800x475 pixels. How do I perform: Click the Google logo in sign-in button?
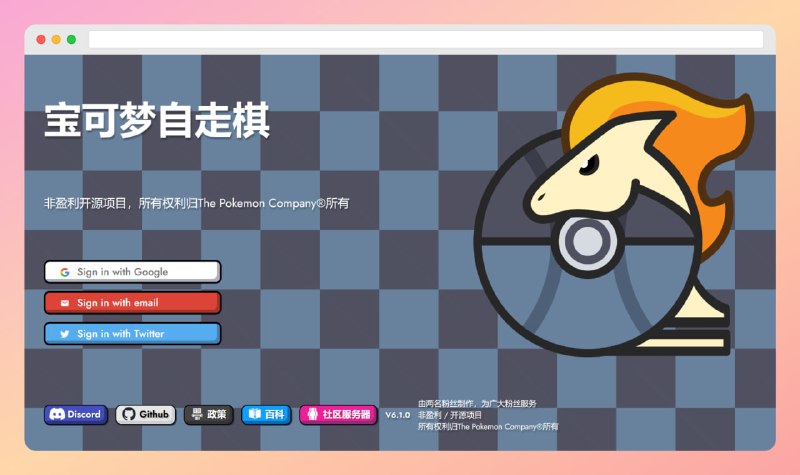(64, 272)
